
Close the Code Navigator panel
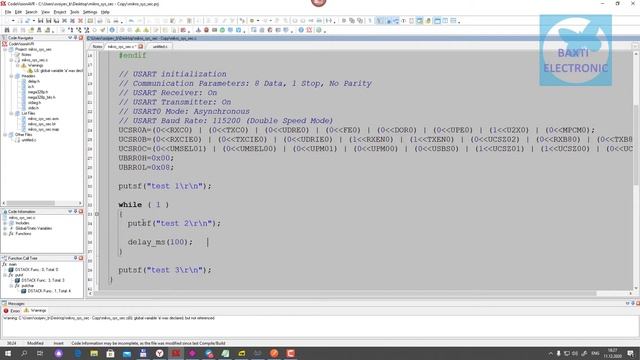click(x=81, y=38)
